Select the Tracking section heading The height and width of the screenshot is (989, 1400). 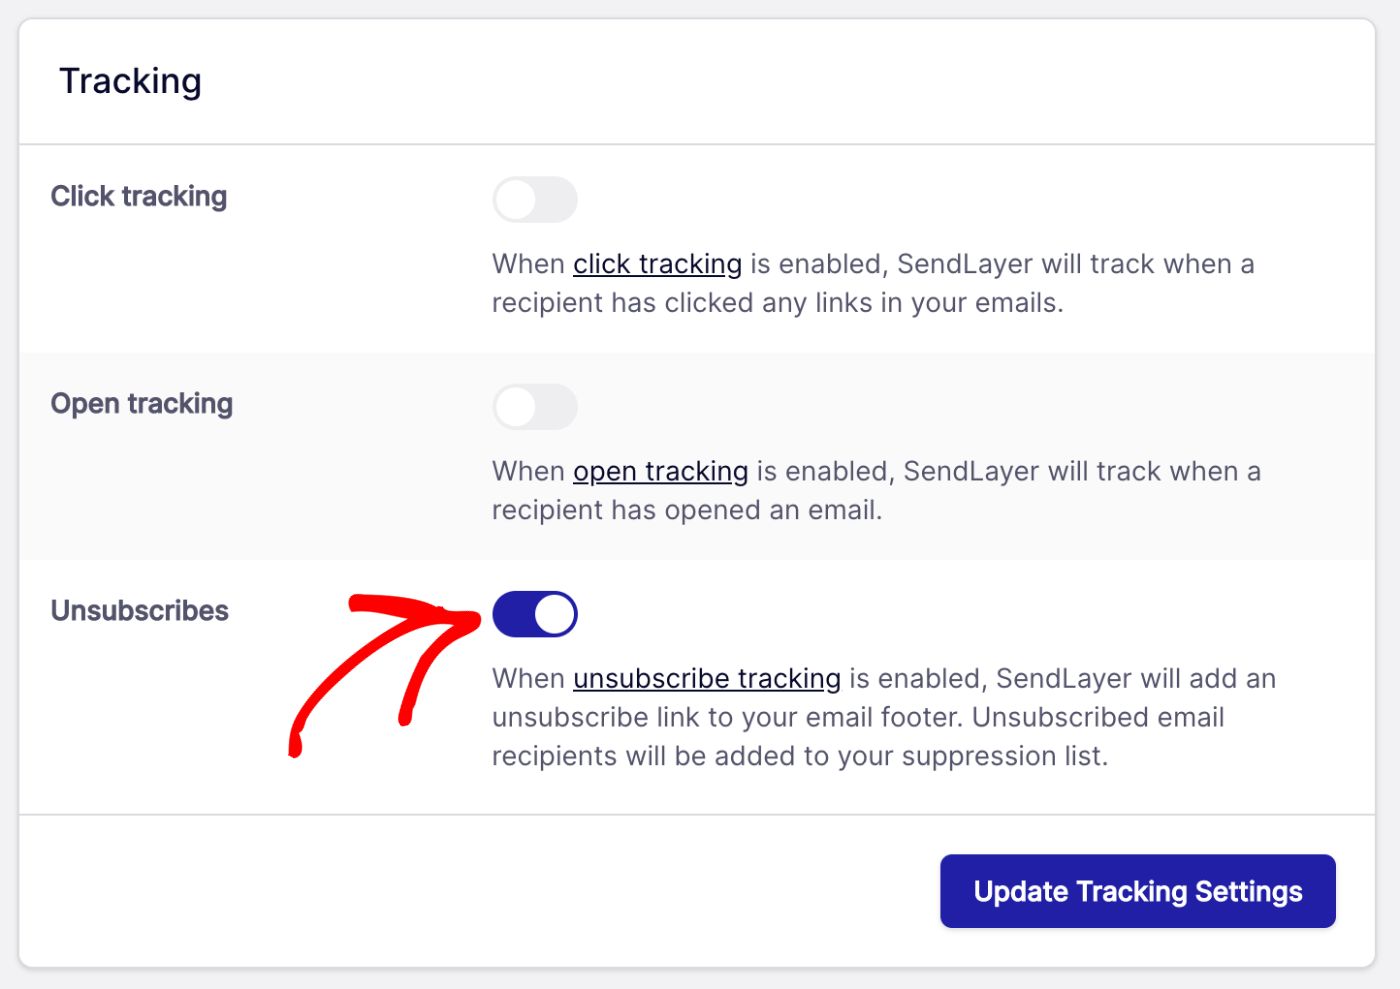(x=131, y=81)
